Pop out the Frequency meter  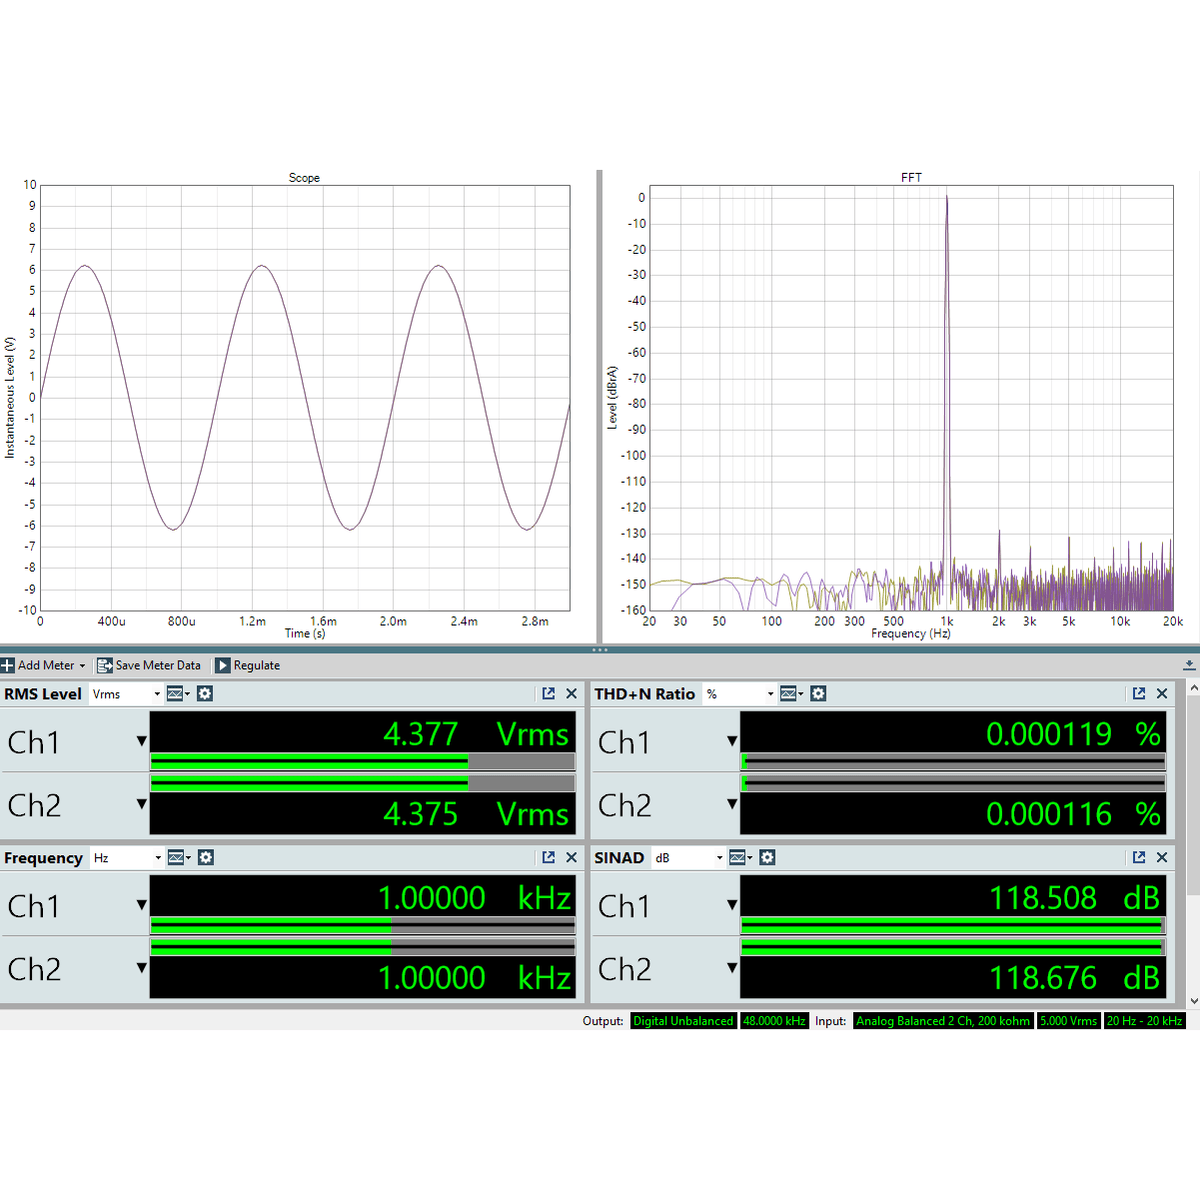(x=548, y=857)
